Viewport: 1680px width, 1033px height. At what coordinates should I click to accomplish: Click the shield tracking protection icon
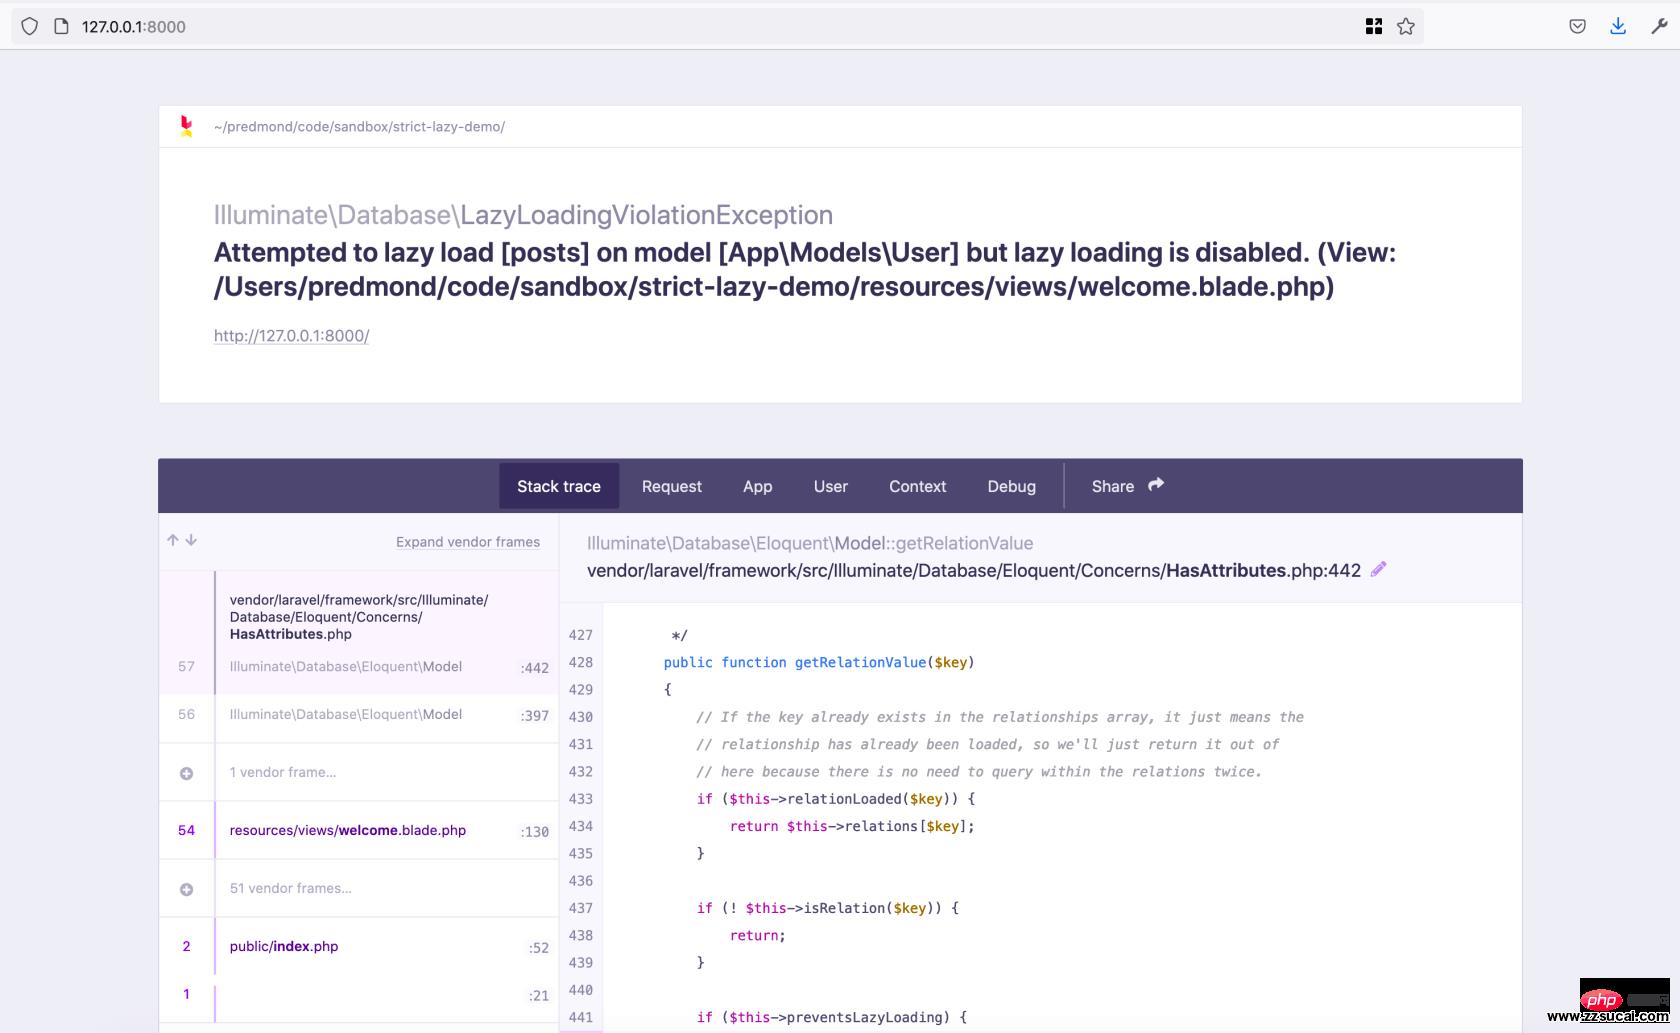[x=29, y=27]
